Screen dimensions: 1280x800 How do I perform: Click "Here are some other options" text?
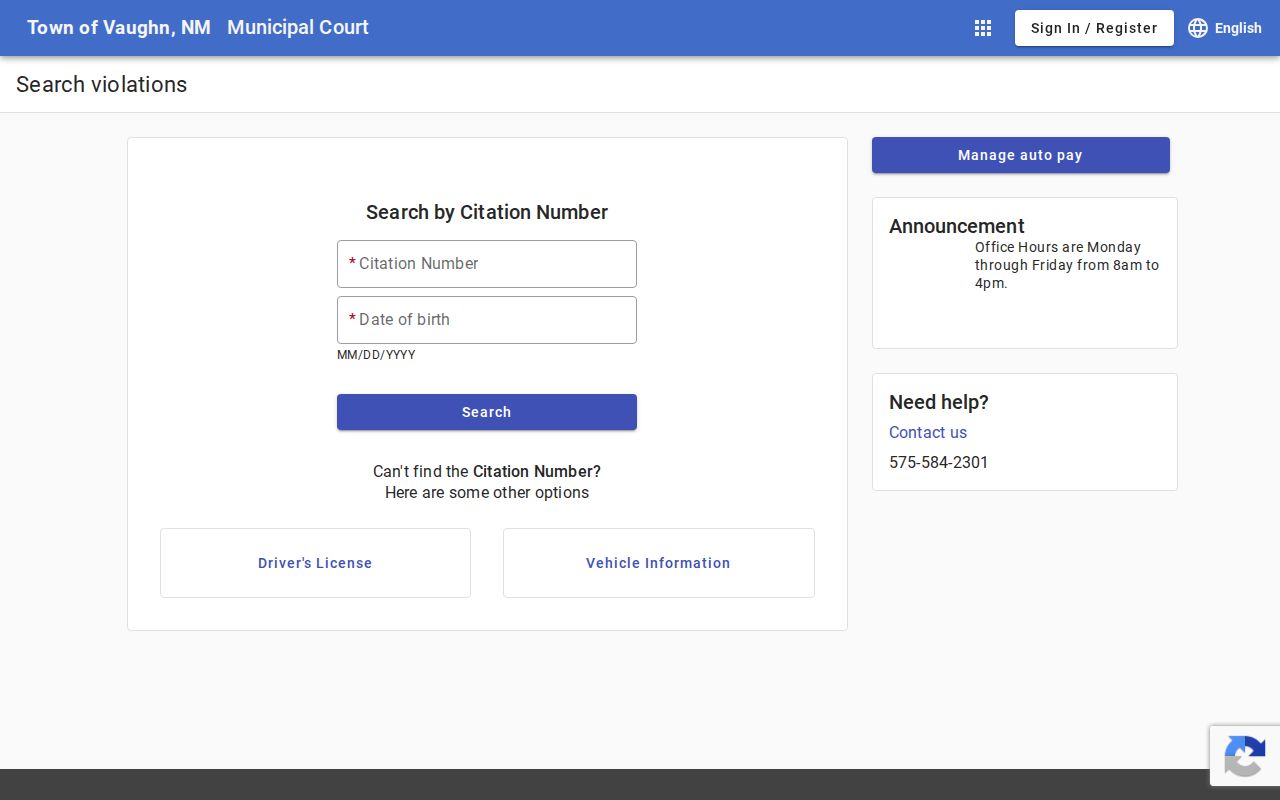(x=487, y=492)
